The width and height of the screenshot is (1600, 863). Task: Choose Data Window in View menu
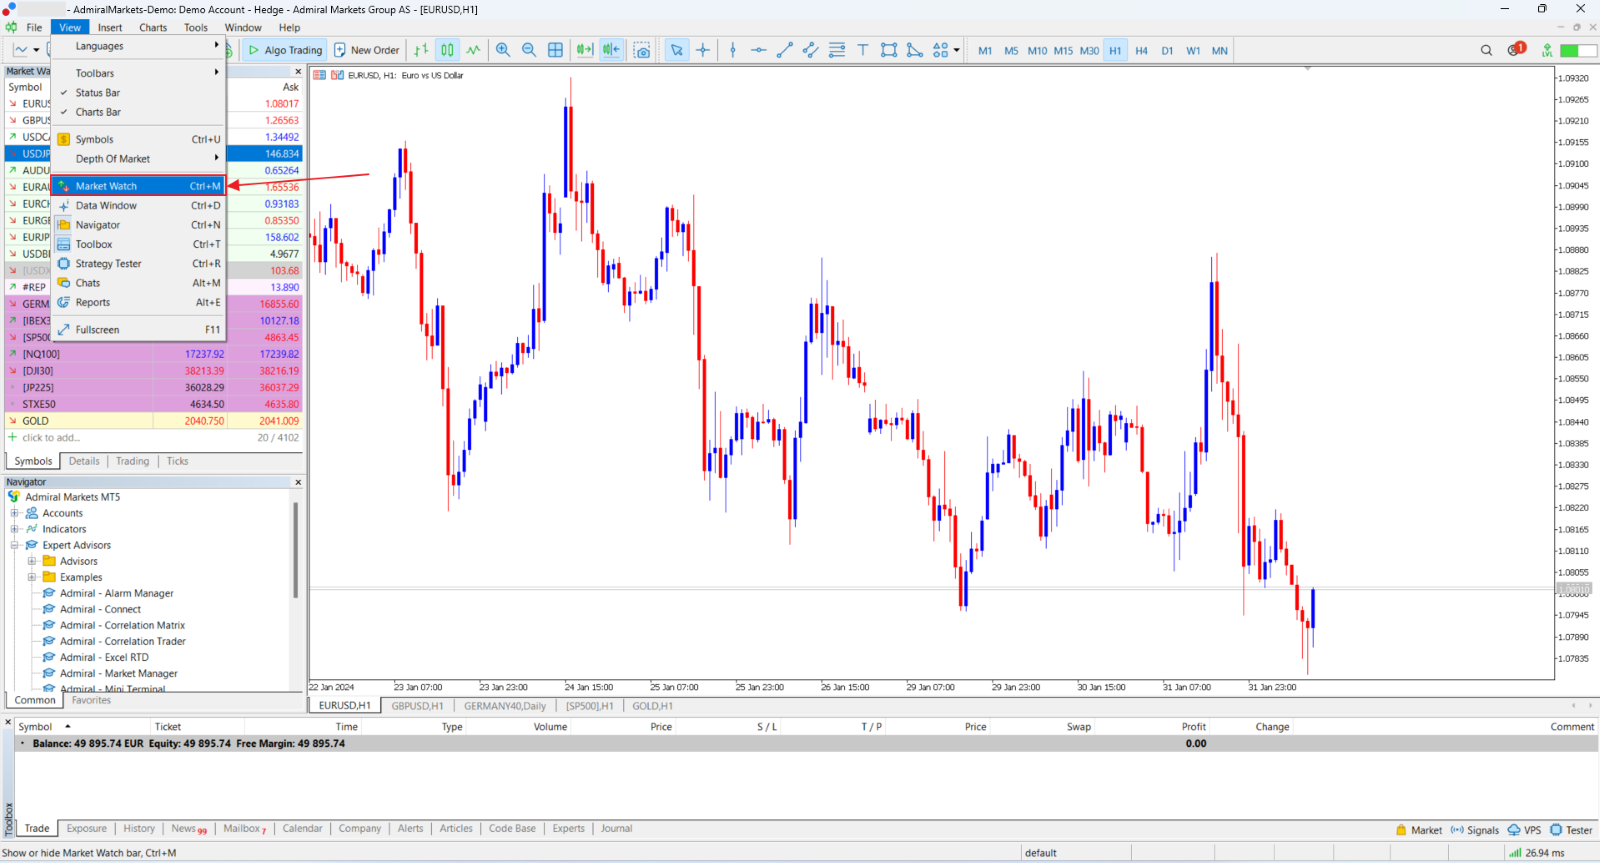(139, 206)
